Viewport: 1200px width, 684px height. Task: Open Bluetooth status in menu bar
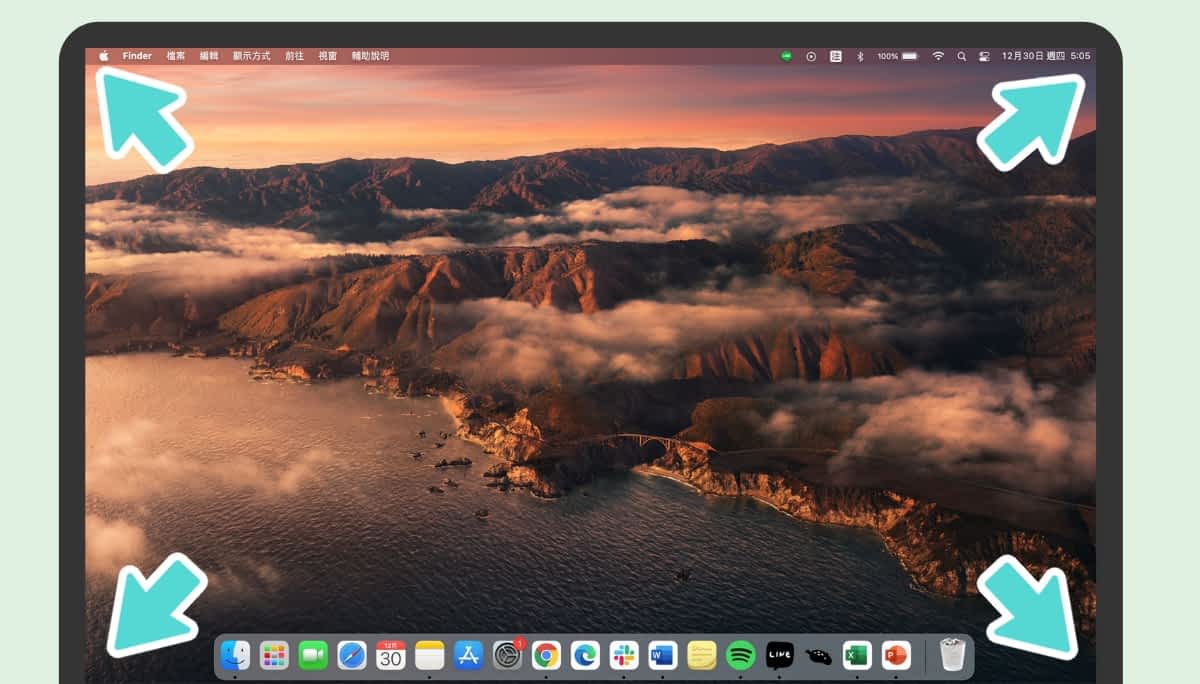860,56
